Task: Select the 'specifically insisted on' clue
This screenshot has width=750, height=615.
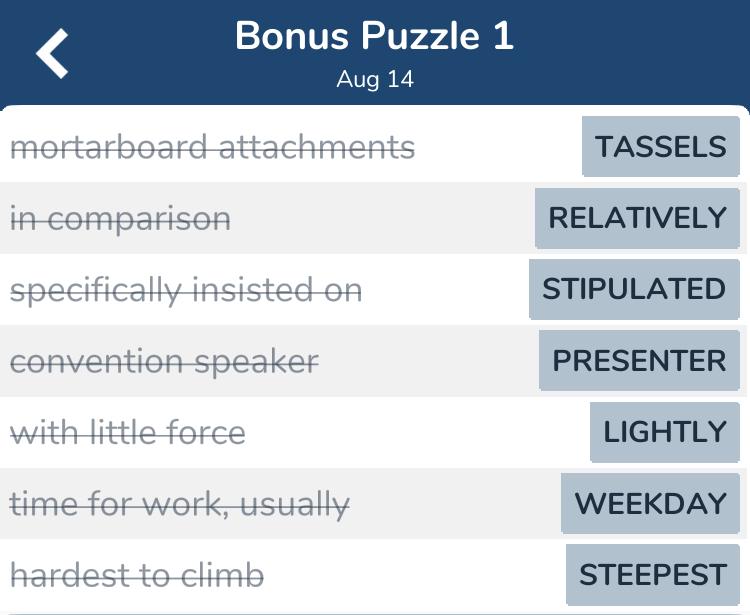Action: click(x=186, y=290)
